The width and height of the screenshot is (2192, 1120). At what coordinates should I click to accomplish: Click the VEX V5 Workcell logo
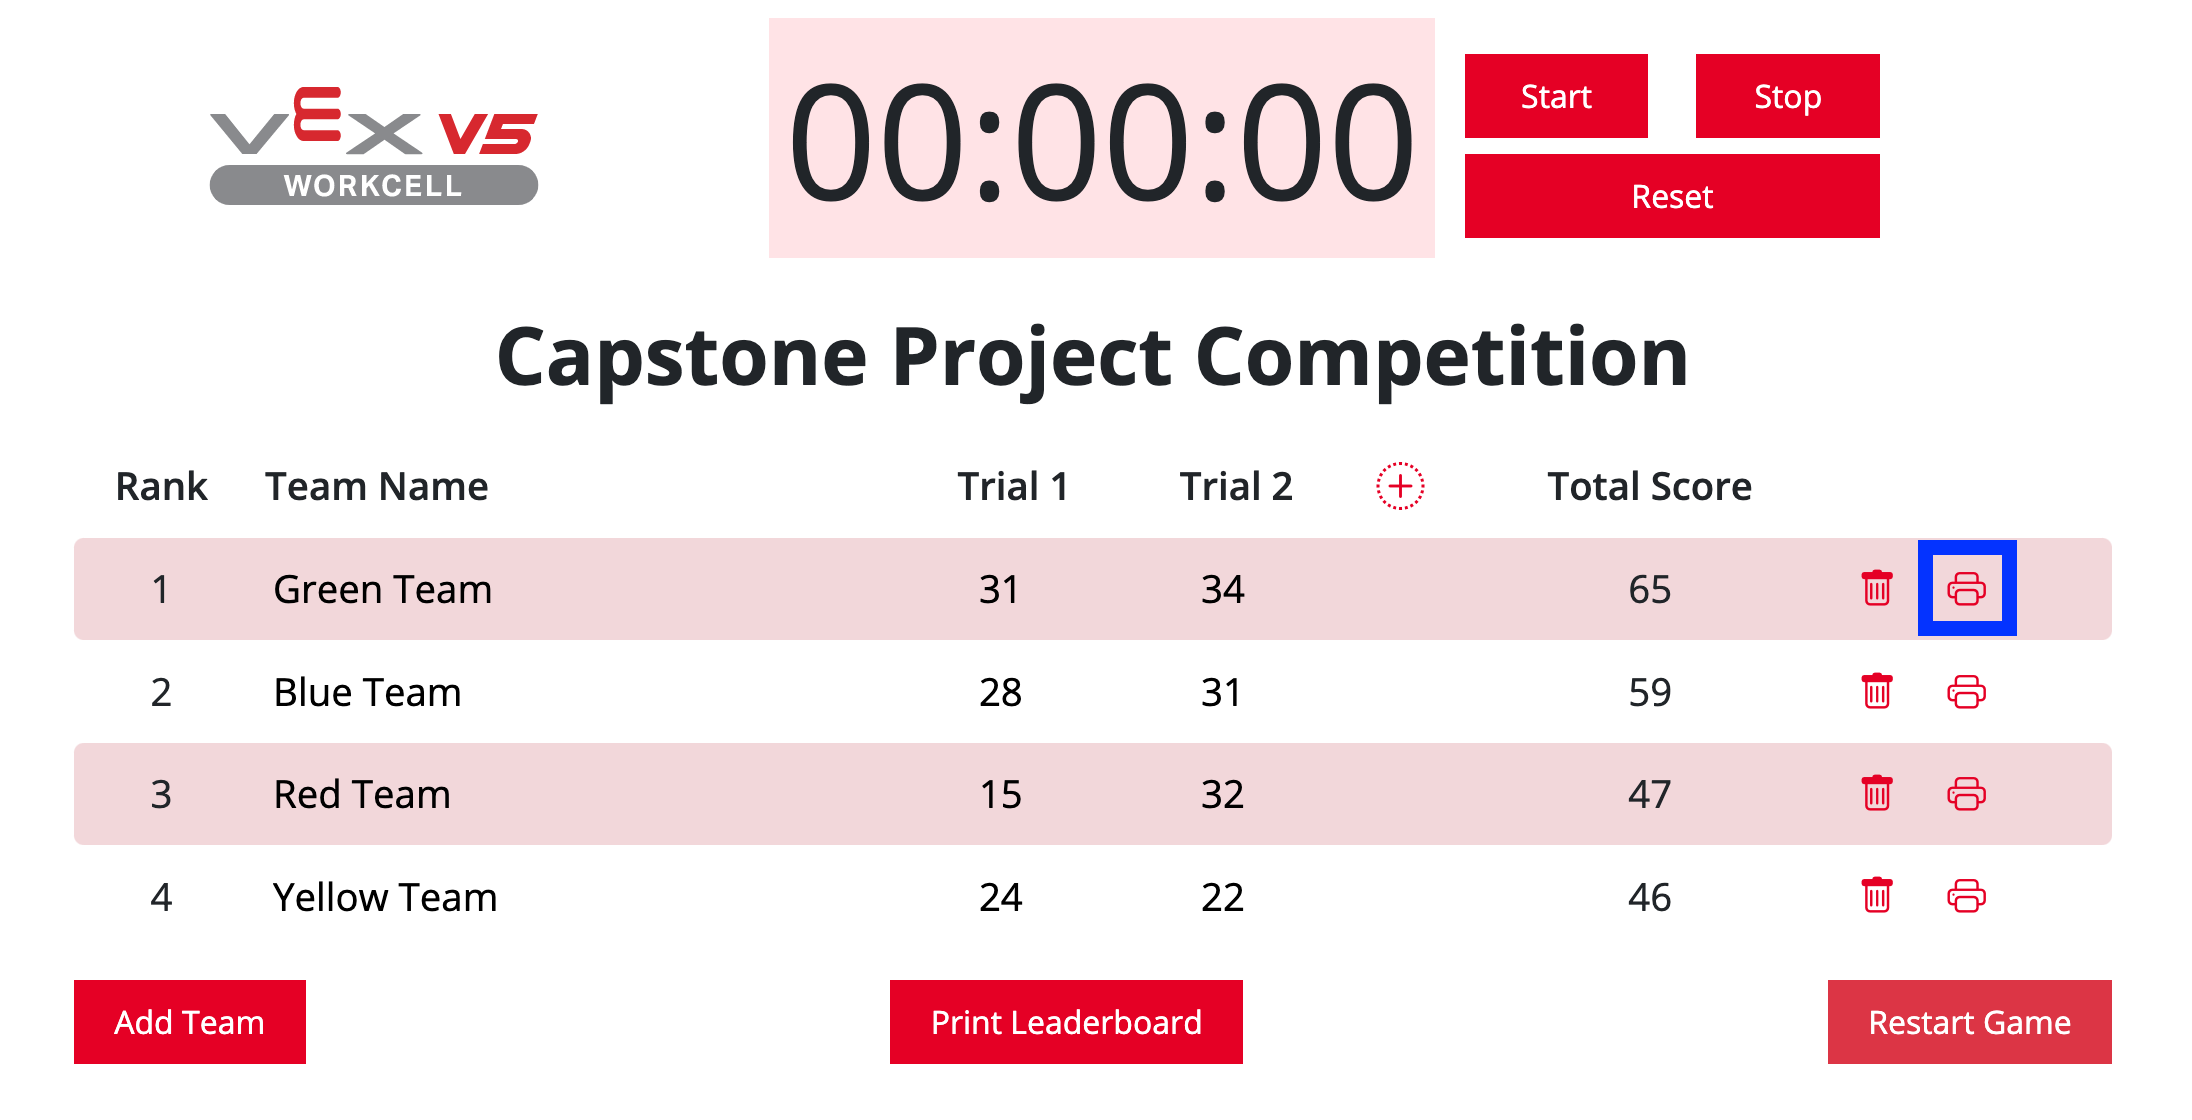374,146
